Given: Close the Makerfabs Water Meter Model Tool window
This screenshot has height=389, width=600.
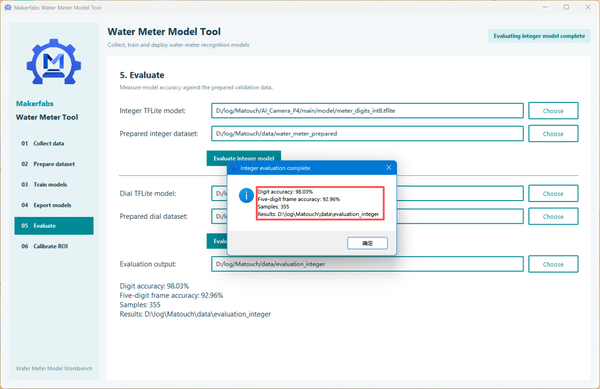Looking at the screenshot, I should (588, 7).
